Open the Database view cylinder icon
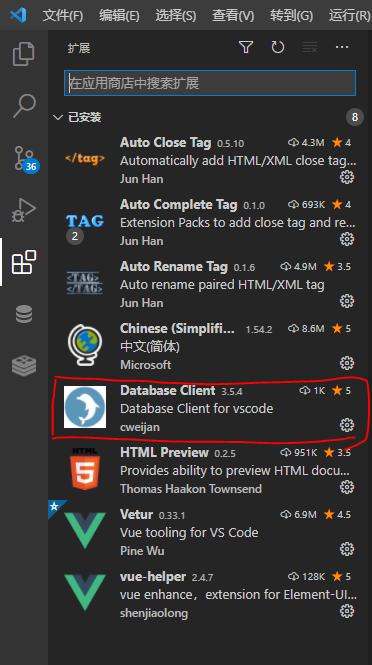The image size is (372, 665). pyautogui.click(x=24, y=314)
